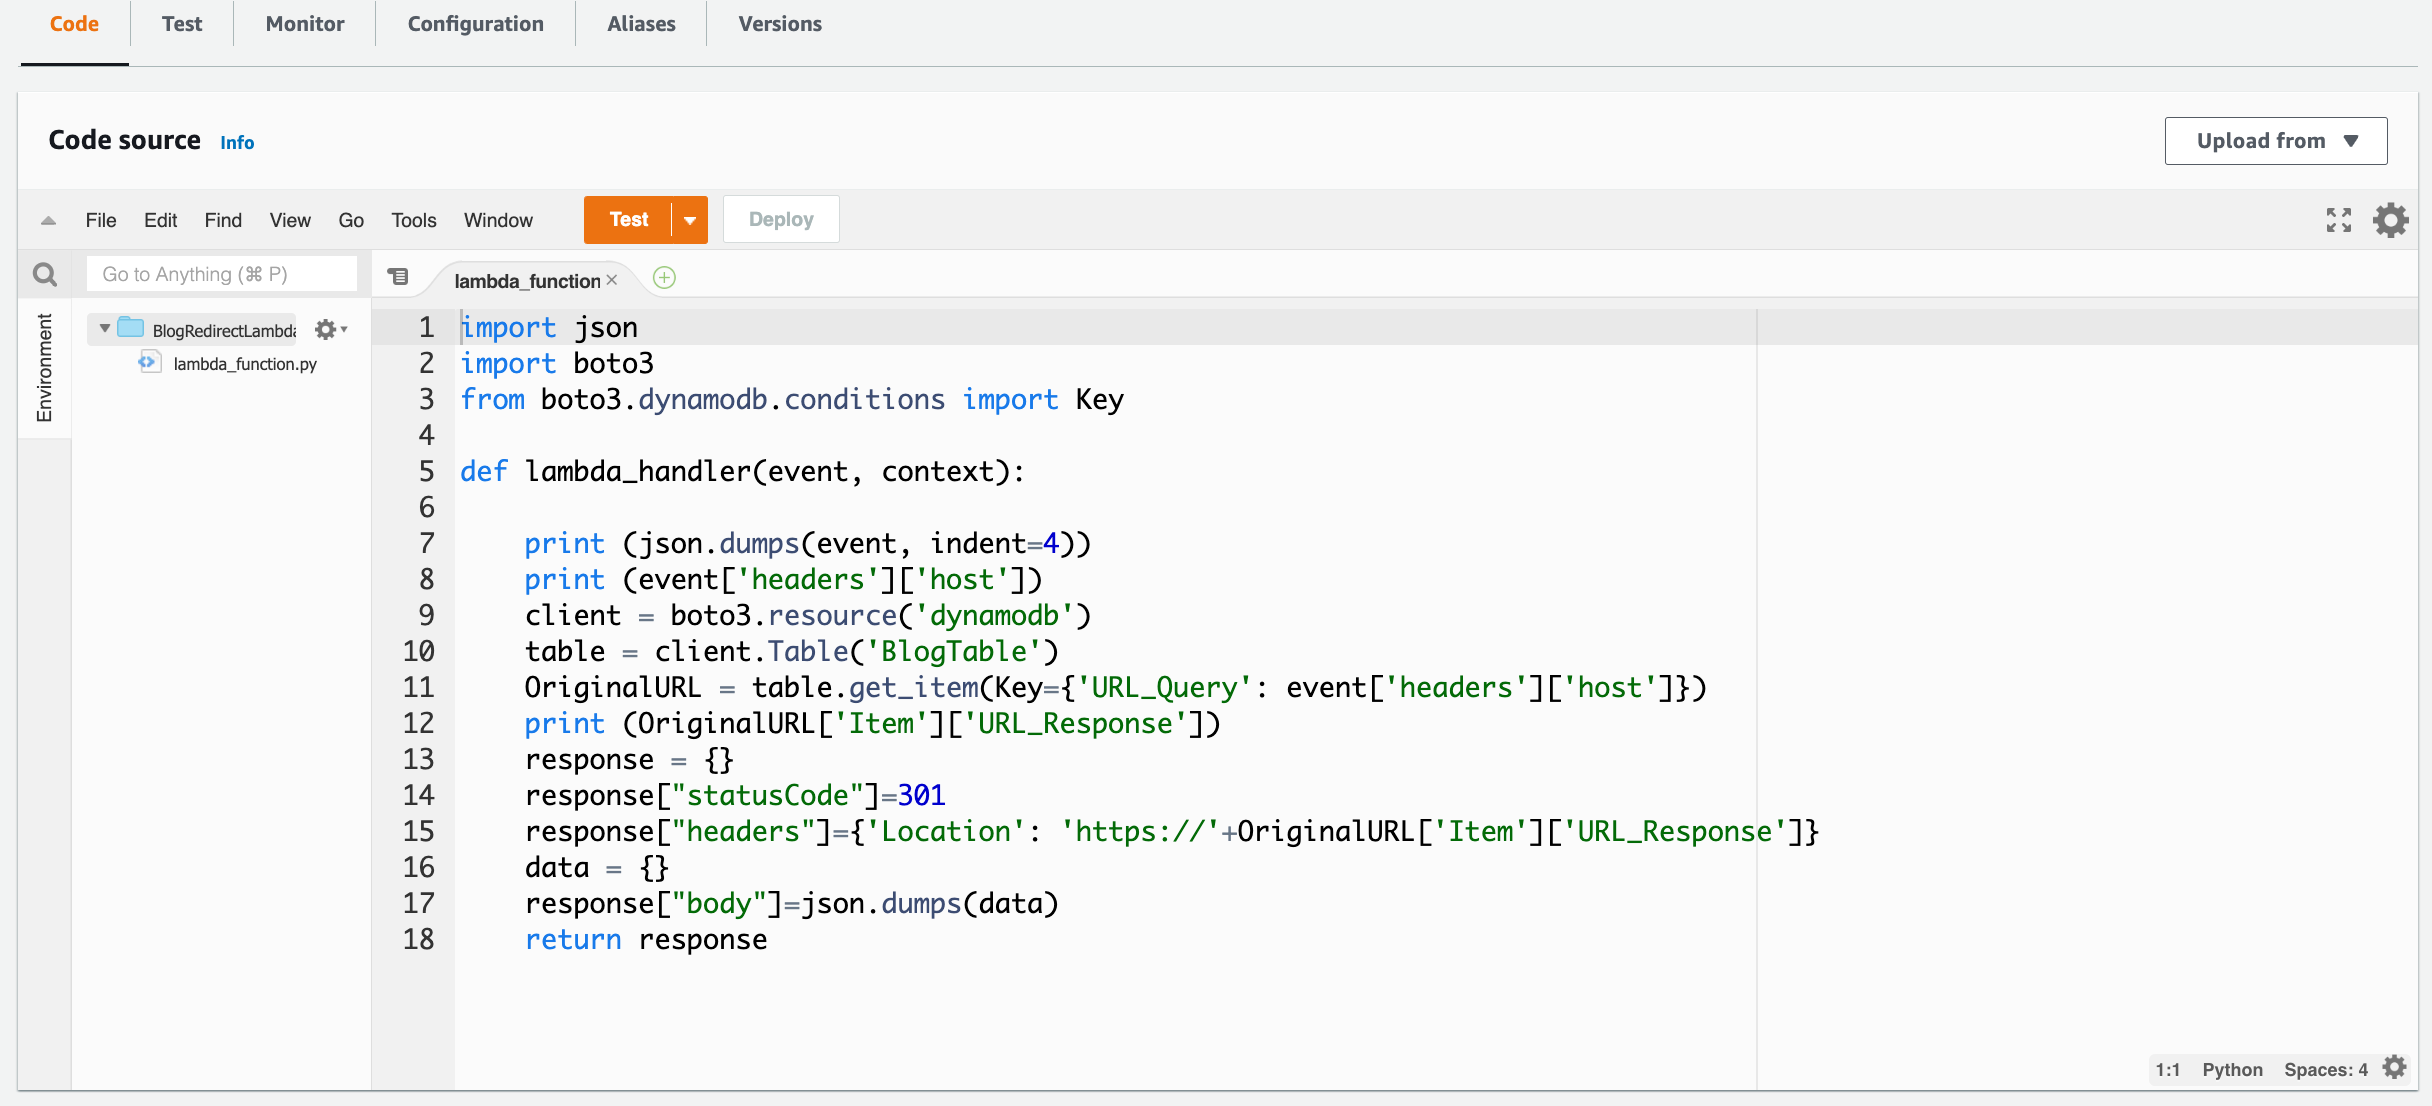Run the Test button
Screen dimensions: 2432x1106
629,219
